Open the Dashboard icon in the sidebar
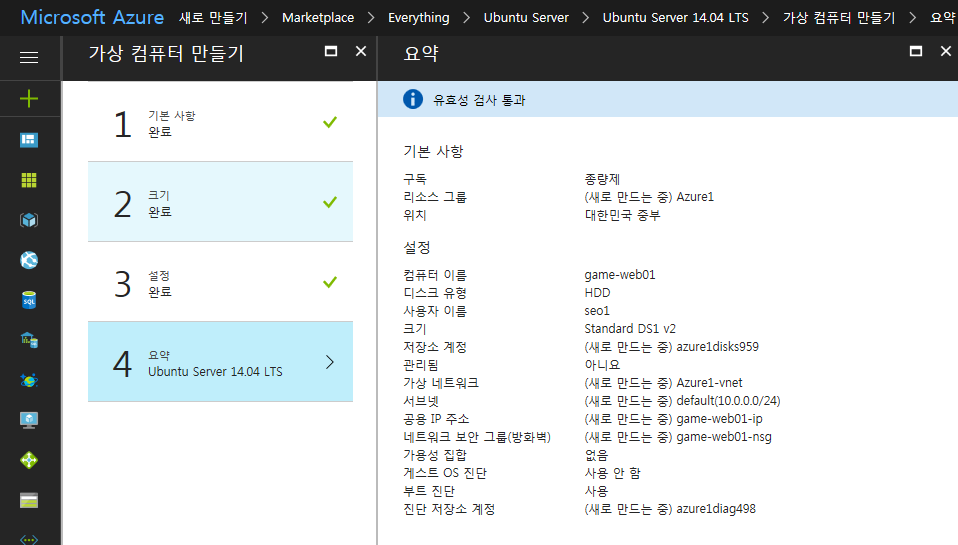Viewport: 958px width, 545px height. [x=29, y=140]
